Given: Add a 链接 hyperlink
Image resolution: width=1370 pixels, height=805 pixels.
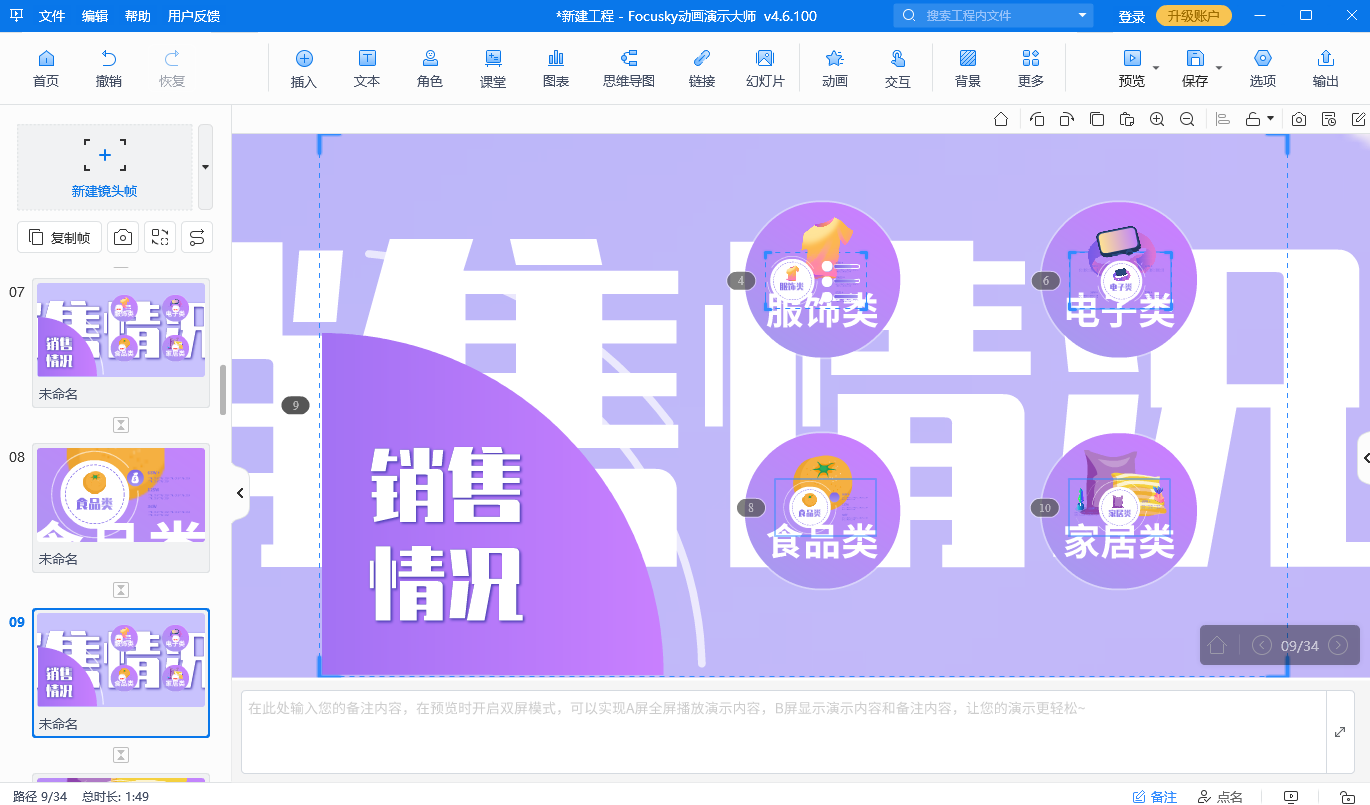Looking at the screenshot, I should click(x=702, y=69).
